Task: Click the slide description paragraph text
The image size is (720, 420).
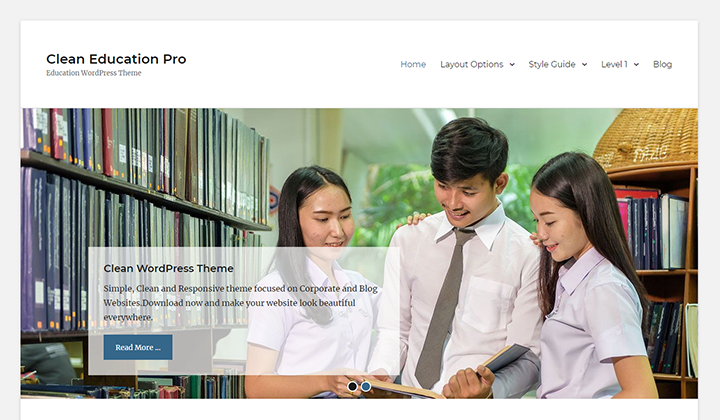Action: coord(240,302)
